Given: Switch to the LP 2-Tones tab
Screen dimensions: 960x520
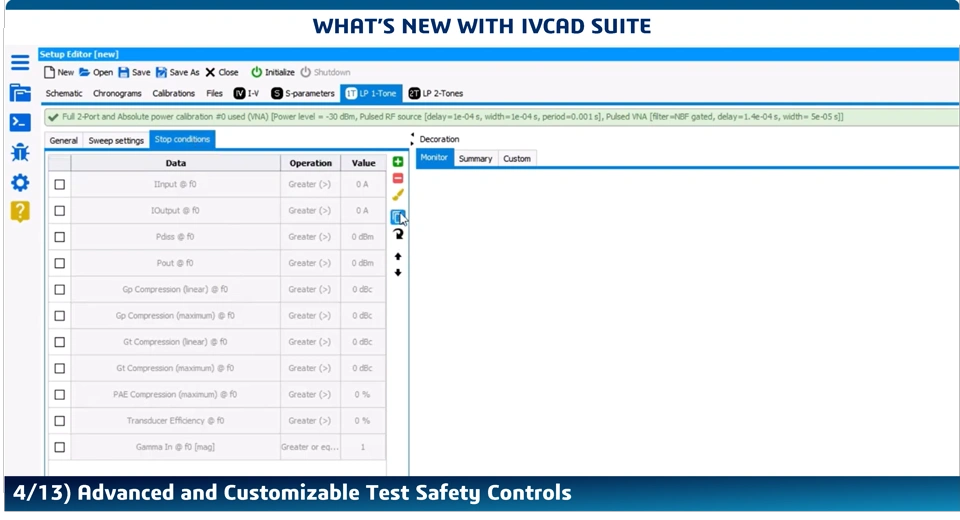Looking at the screenshot, I should tap(436, 94).
